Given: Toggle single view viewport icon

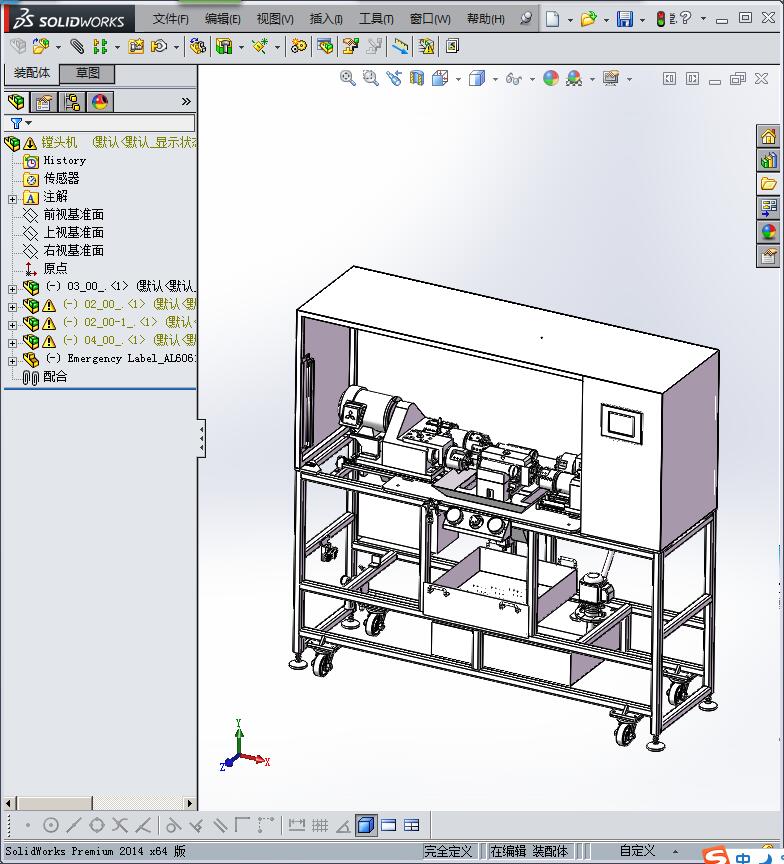Looking at the screenshot, I should [x=366, y=825].
